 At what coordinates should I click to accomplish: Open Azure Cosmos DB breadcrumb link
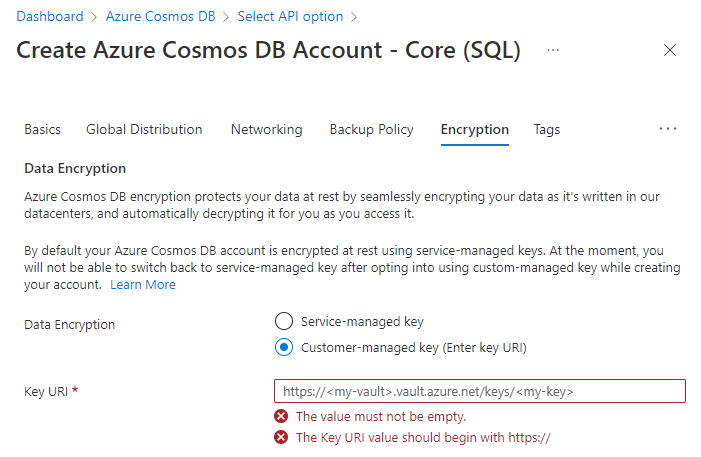(x=160, y=17)
